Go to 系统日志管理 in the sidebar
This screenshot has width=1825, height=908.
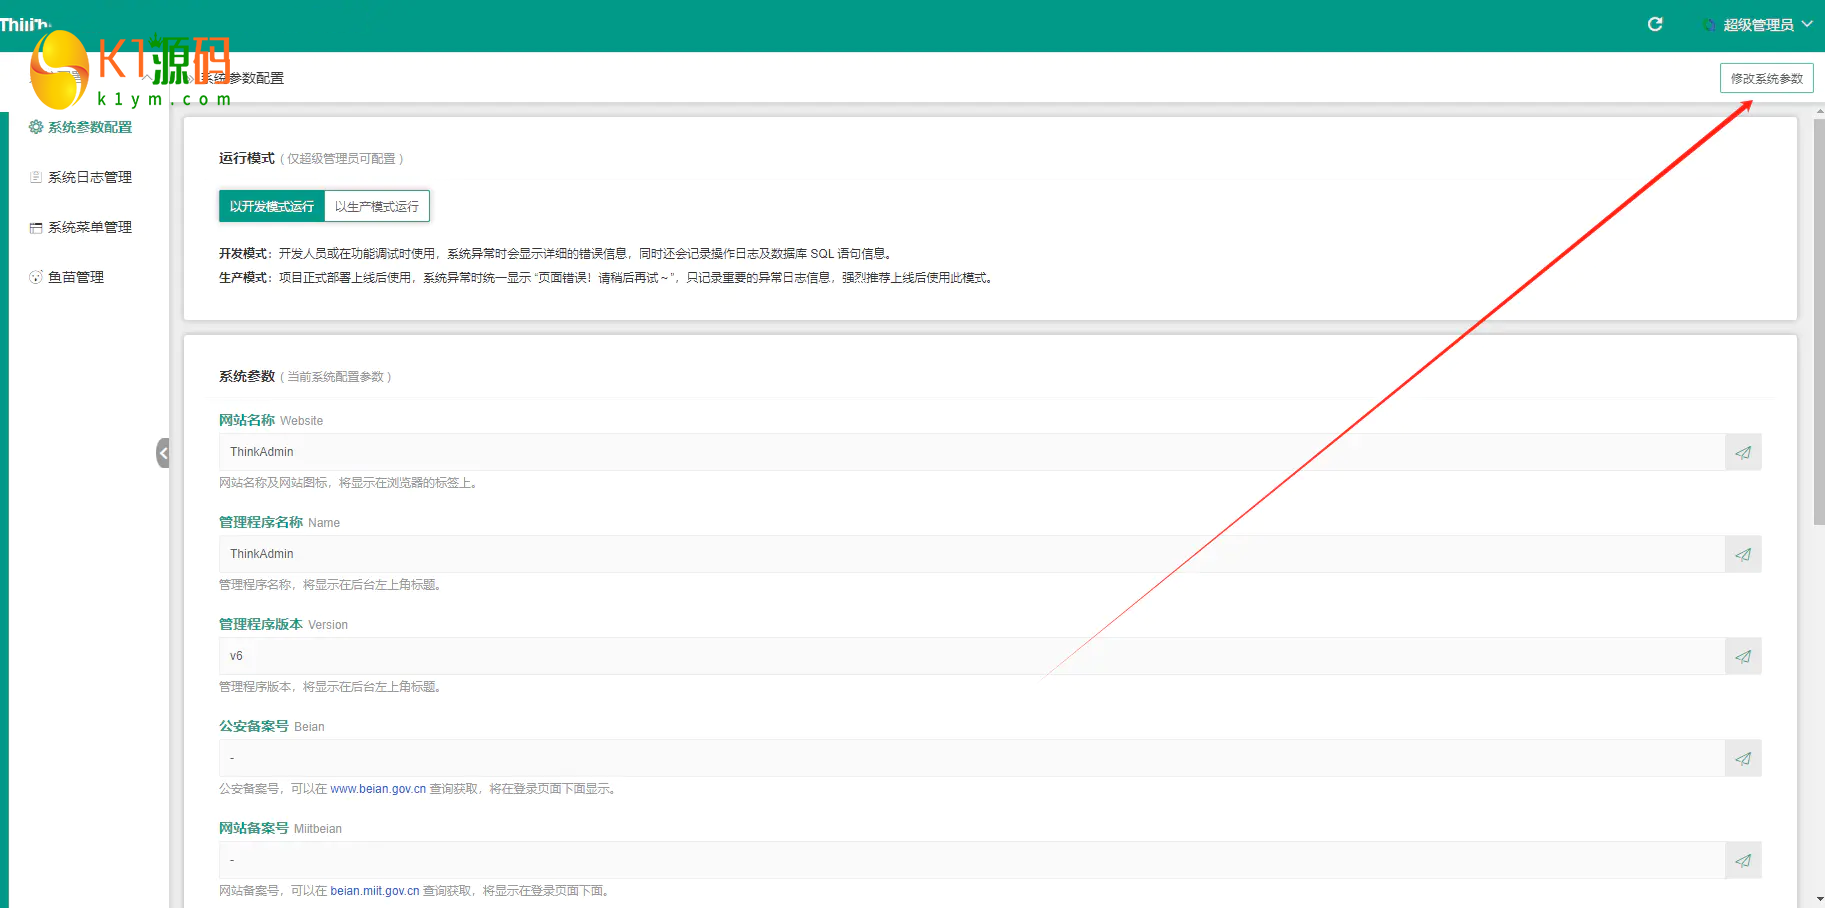(x=81, y=177)
